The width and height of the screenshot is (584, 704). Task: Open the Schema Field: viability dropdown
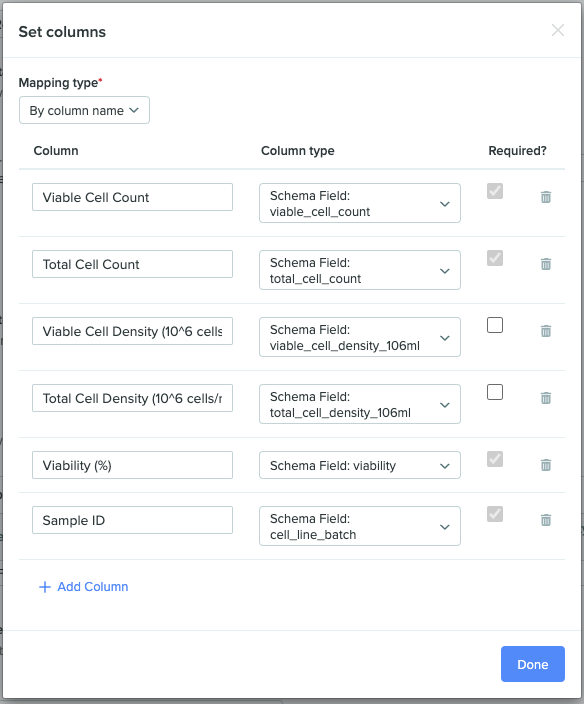coord(360,465)
